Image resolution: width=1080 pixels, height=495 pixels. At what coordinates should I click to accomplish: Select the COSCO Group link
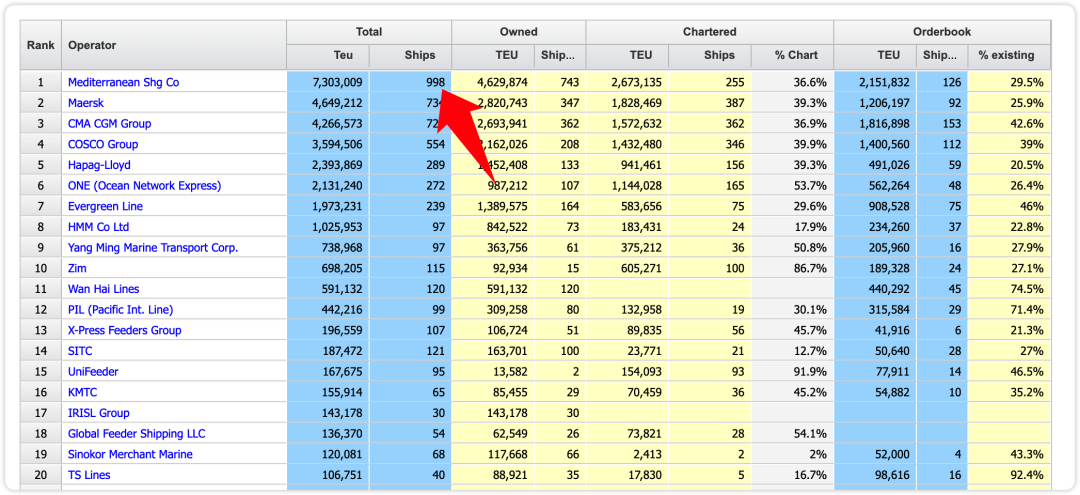[x=102, y=144]
